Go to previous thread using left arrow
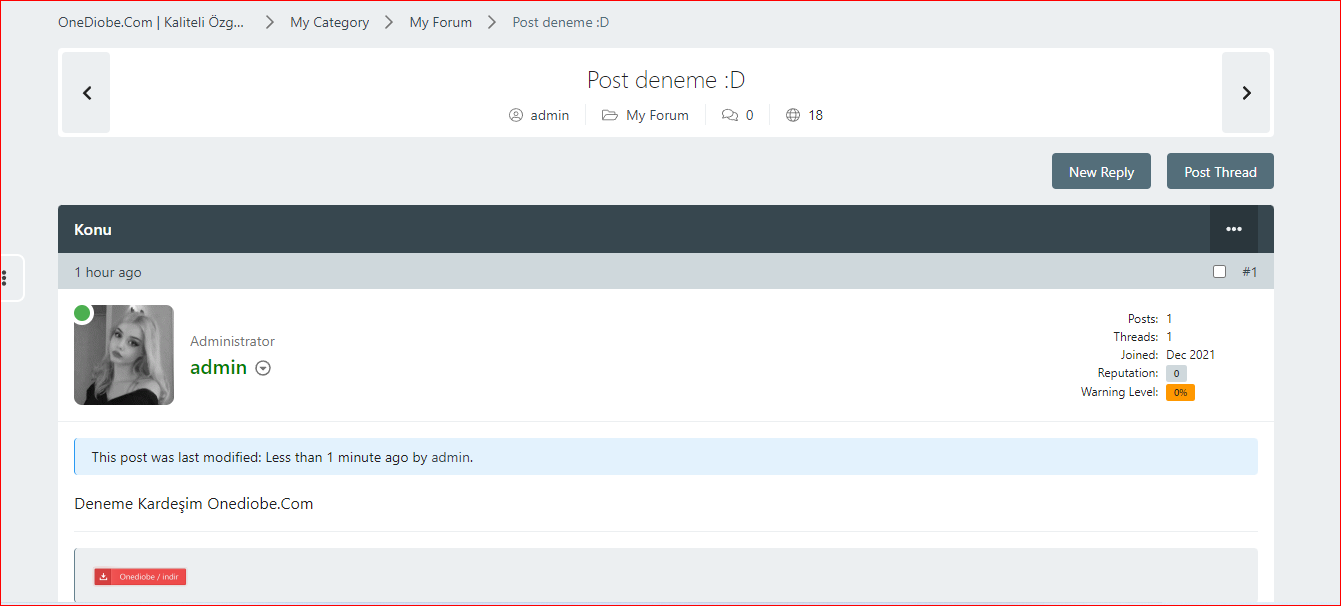 coord(87,93)
